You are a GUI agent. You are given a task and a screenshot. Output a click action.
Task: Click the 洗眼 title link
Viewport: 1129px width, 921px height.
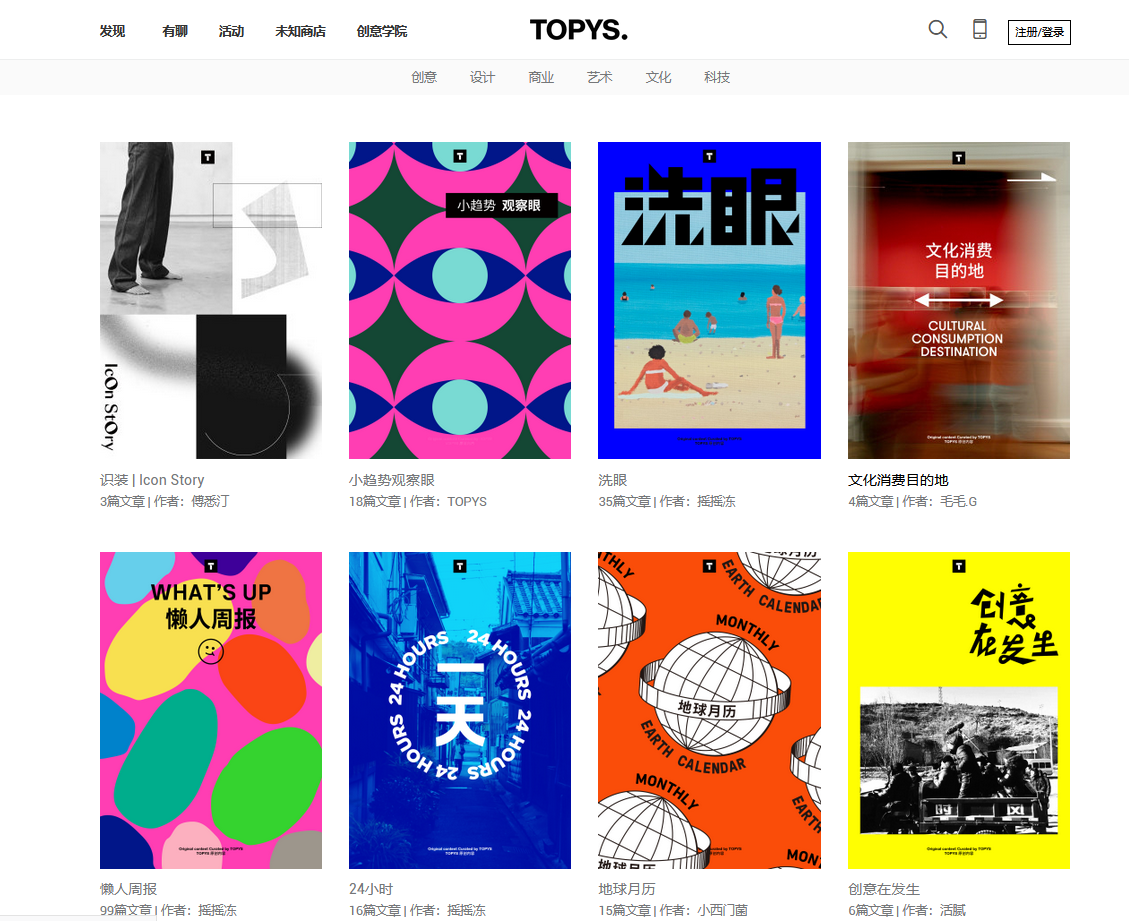(x=613, y=480)
